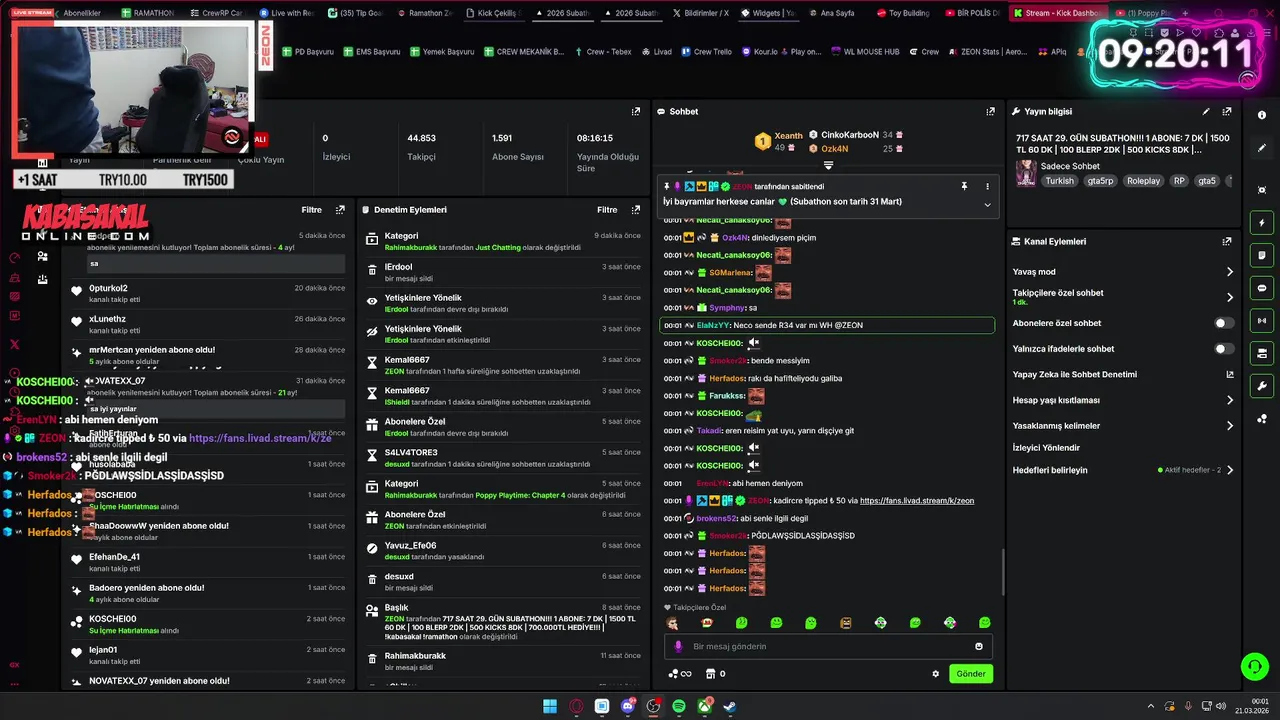Open Filtre in Denetim Eylemleri panel

coord(607,210)
